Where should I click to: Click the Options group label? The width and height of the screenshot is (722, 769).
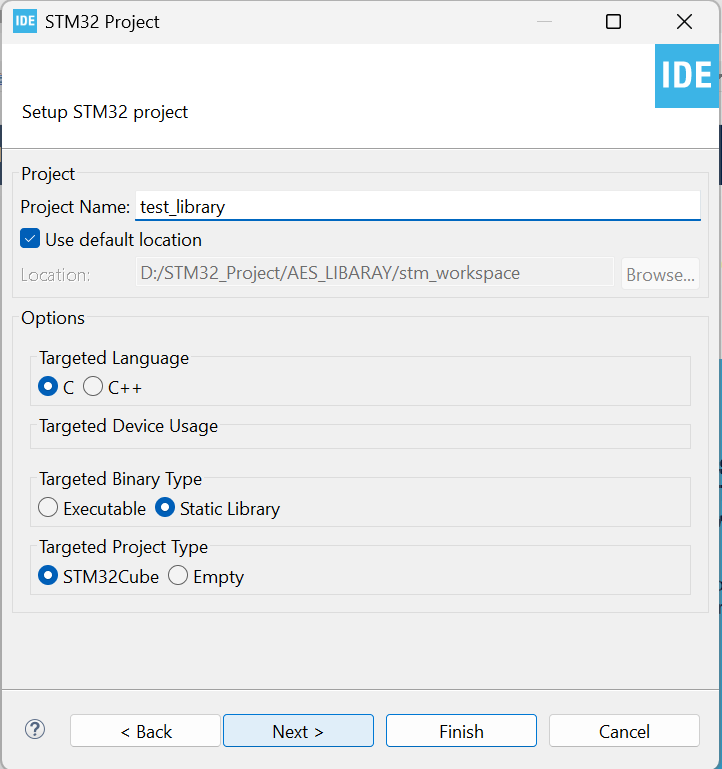(x=53, y=318)
